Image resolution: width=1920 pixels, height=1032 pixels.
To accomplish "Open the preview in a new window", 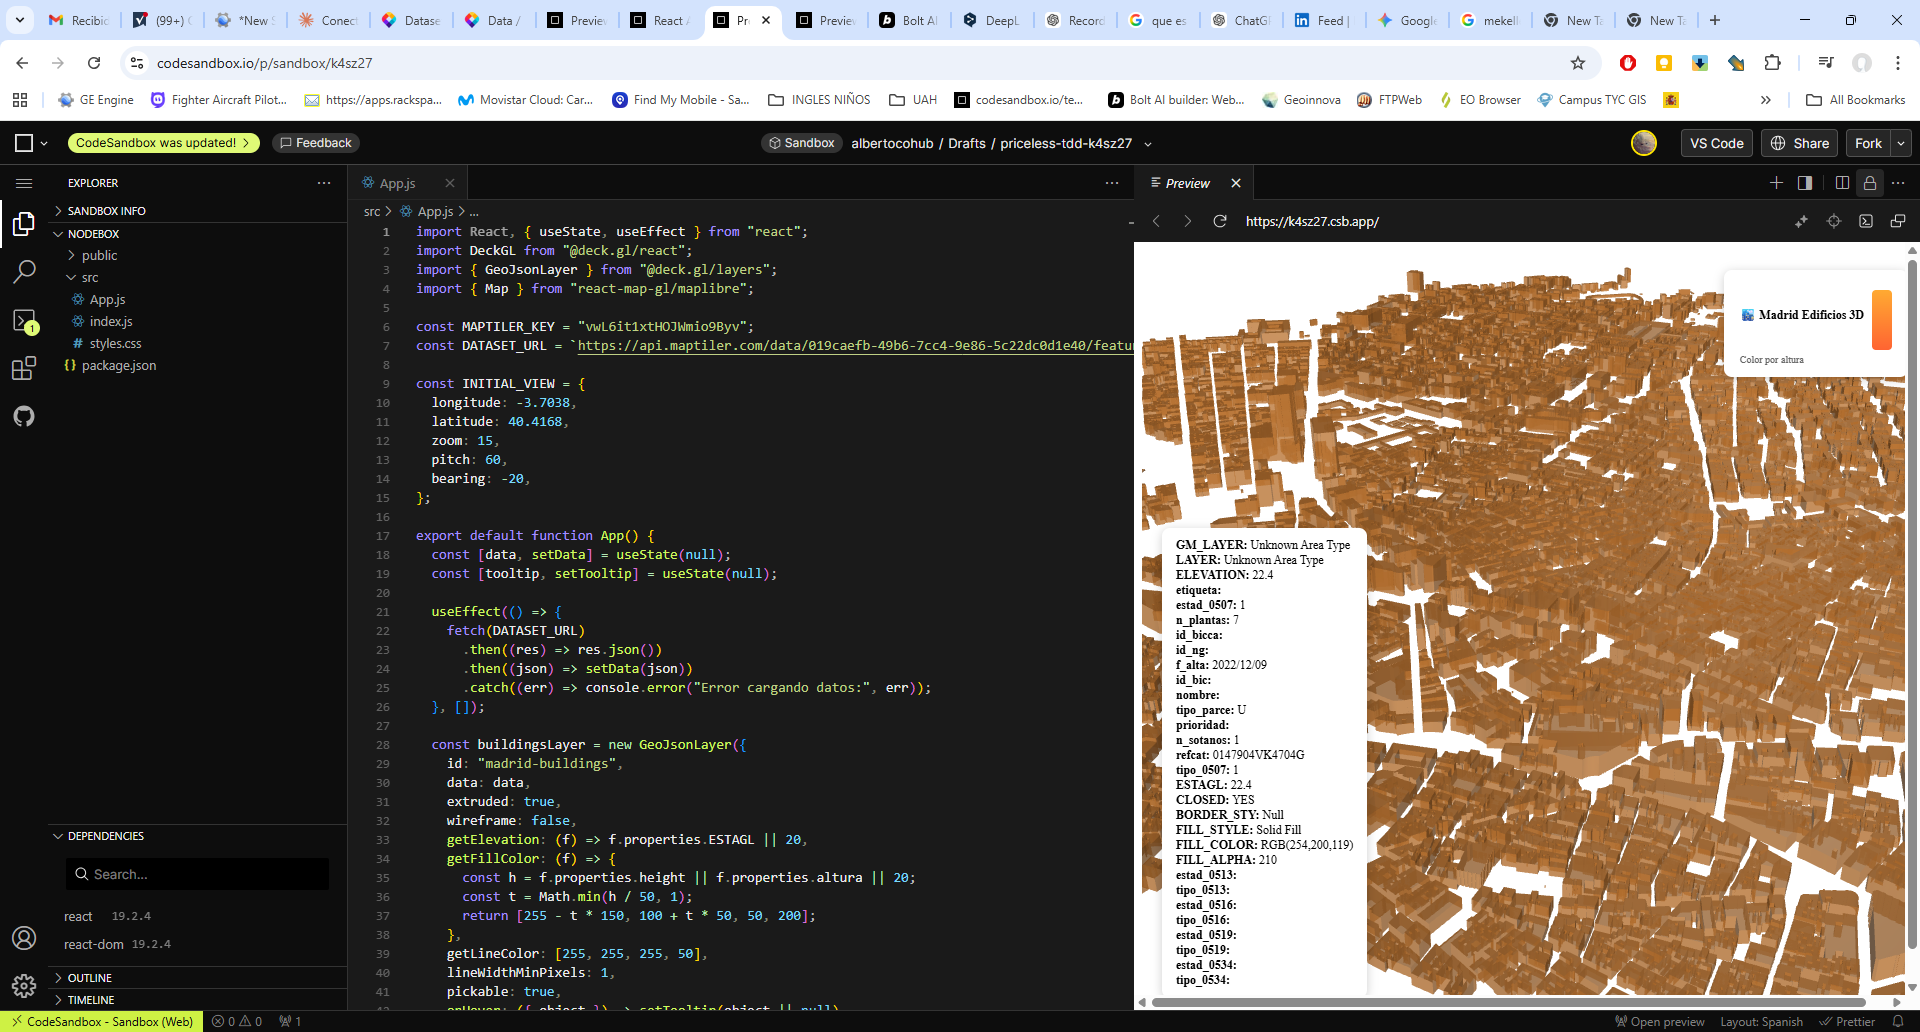I will tap(1897, 221).
